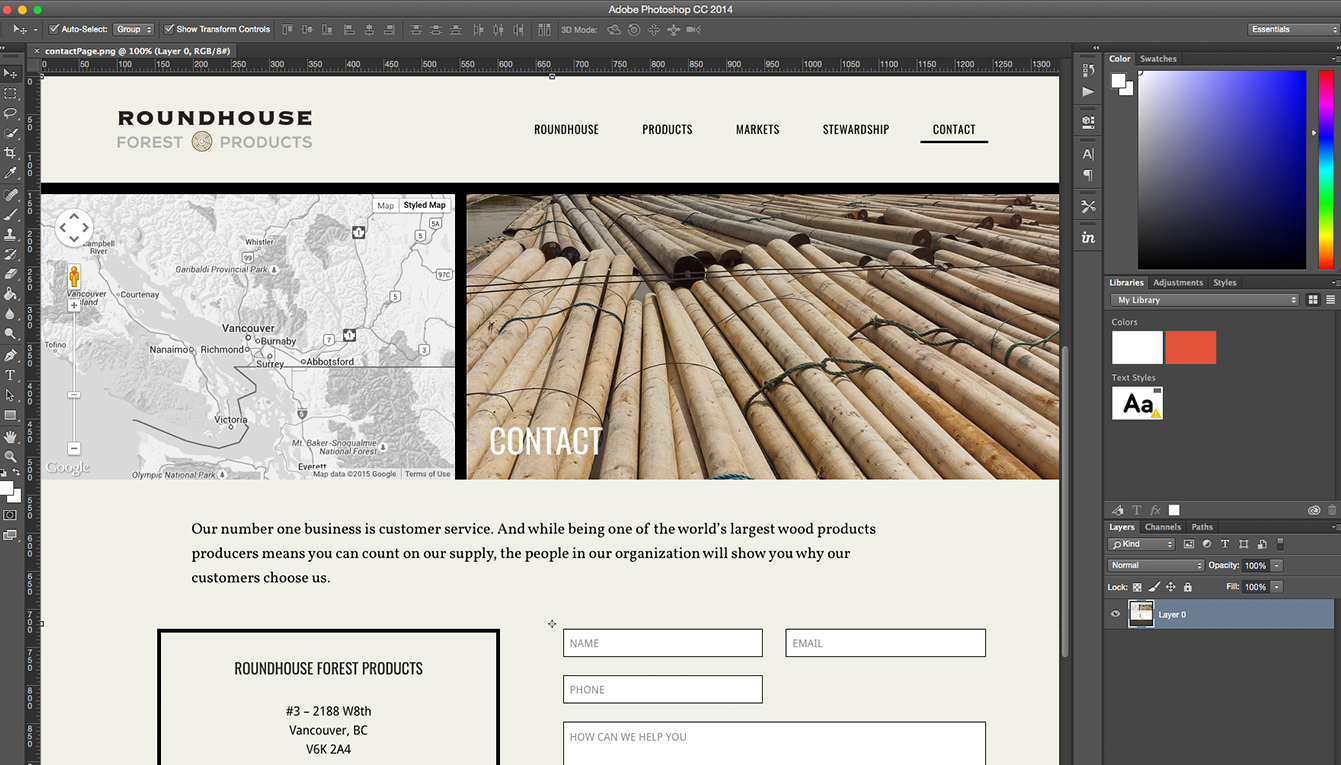Open the Normal blend mode dropdown
Viewport: 1341px width, 765px height.
(x=1155, y=565)
